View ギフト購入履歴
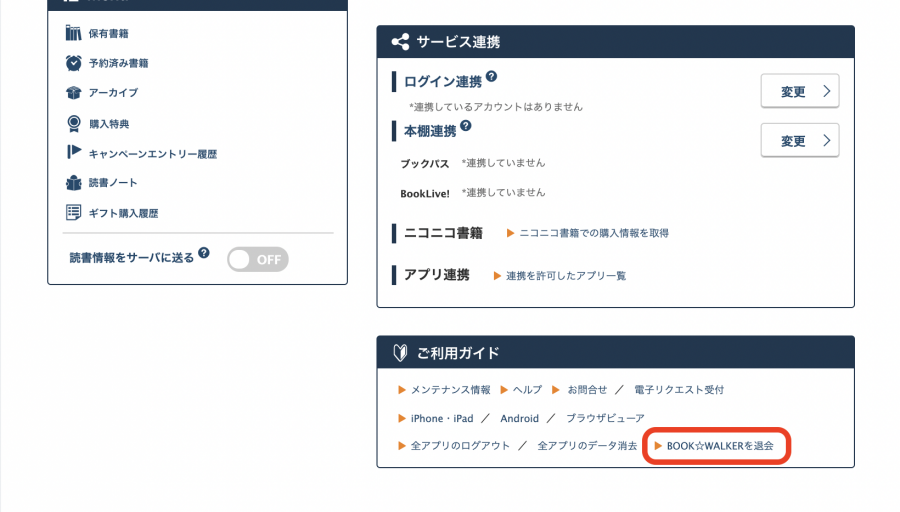The height and width of the screenshot is (512, 900). click(123, 213)
